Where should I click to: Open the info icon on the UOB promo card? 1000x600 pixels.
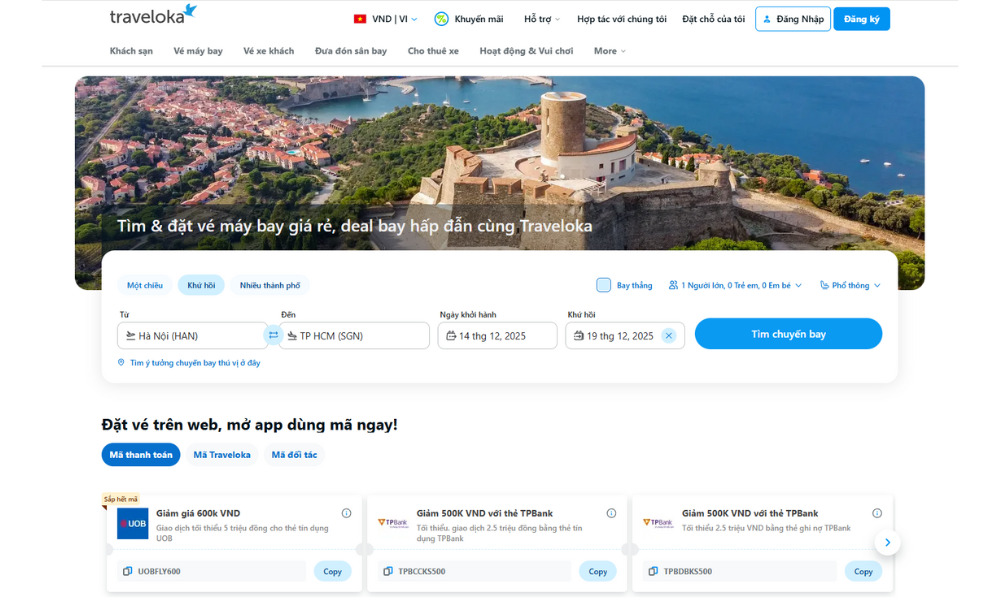[x=347, y=512]
